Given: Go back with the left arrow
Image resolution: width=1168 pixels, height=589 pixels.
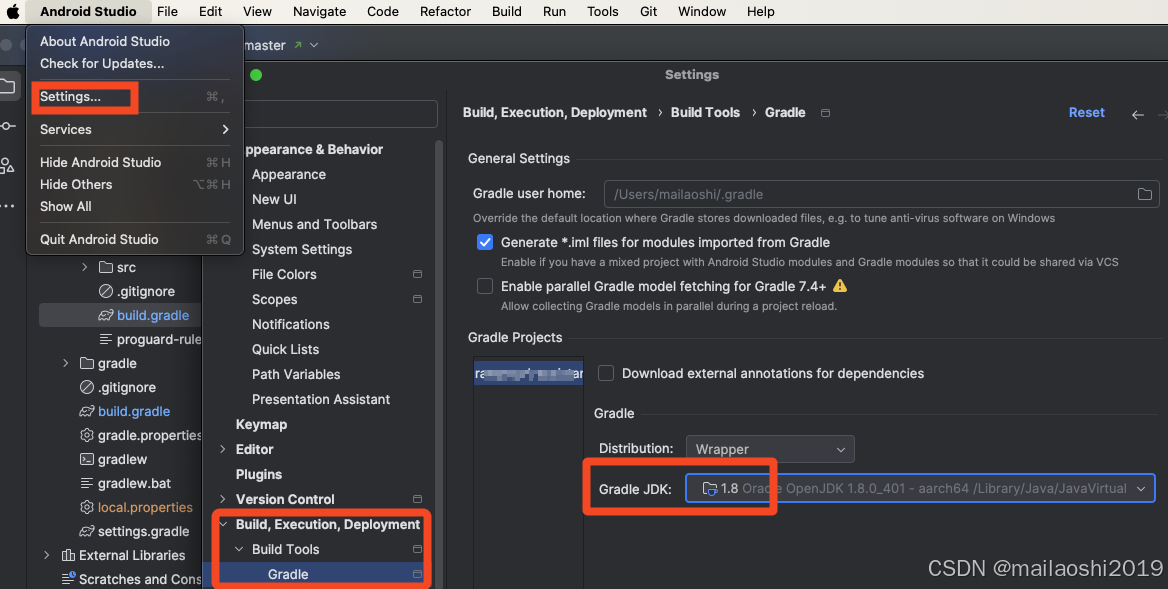Looking at the screenshot, I should pyautogui.click(x=1137, y=114).
